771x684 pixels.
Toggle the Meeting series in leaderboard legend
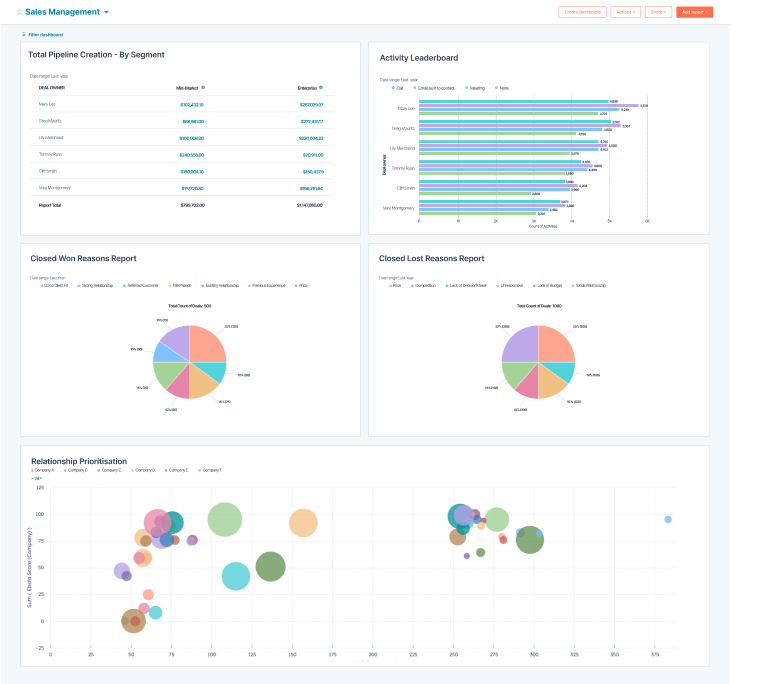[475, 88]
